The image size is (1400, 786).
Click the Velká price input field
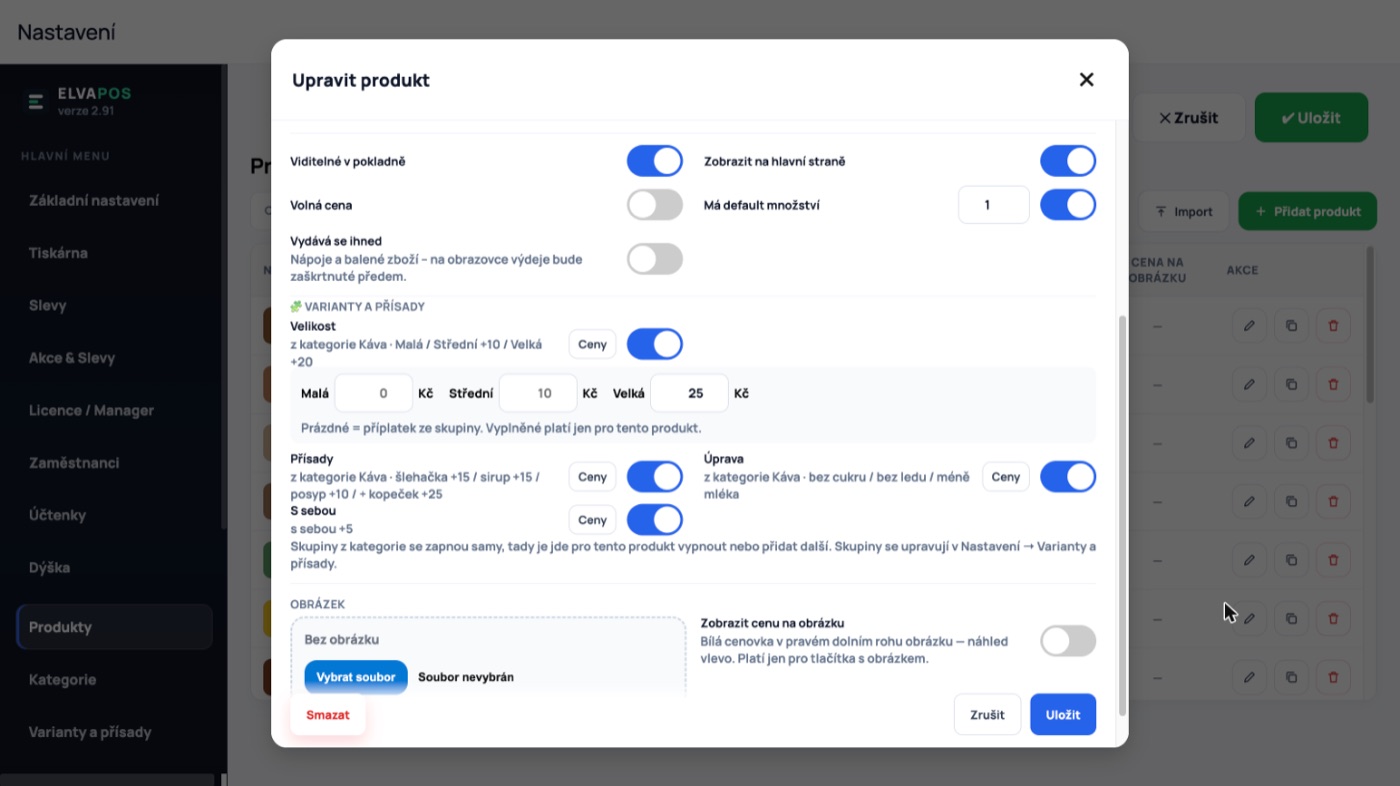pyautogui.click(x=689, y=394)
